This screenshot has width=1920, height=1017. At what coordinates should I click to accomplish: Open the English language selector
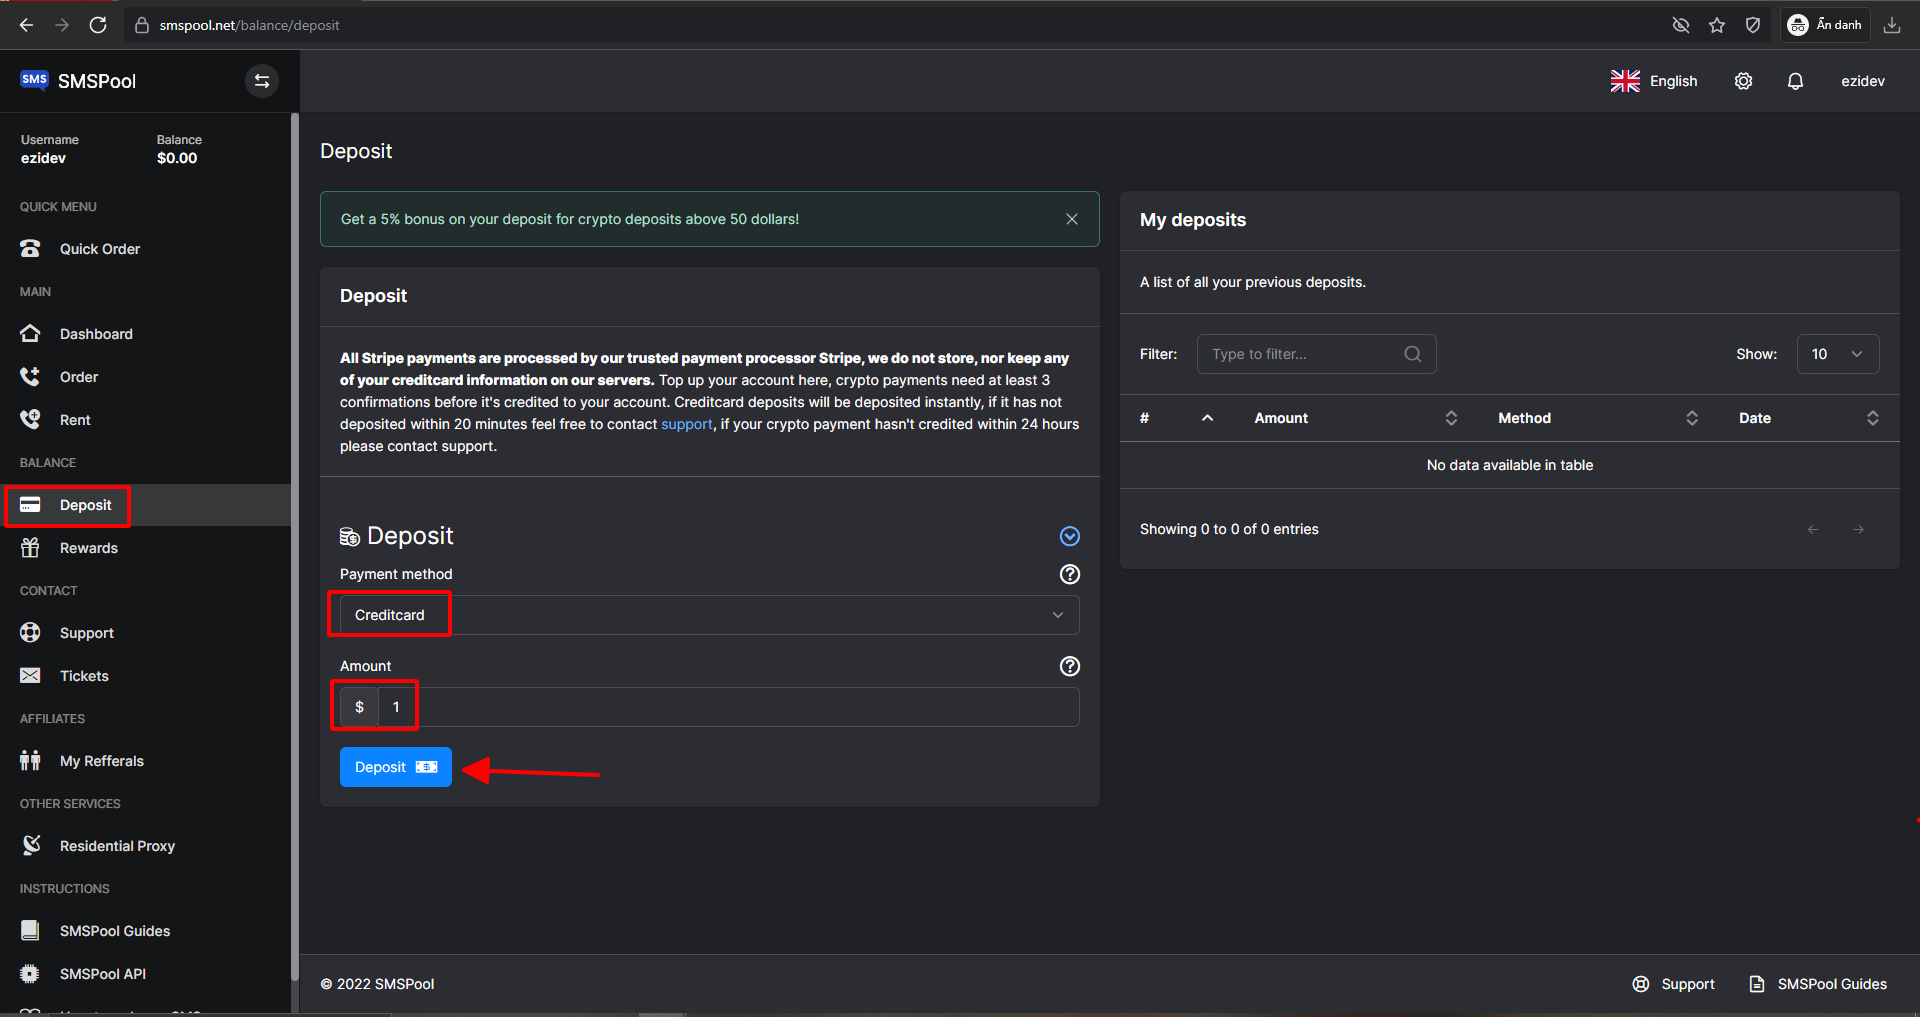click(1654, 81)
